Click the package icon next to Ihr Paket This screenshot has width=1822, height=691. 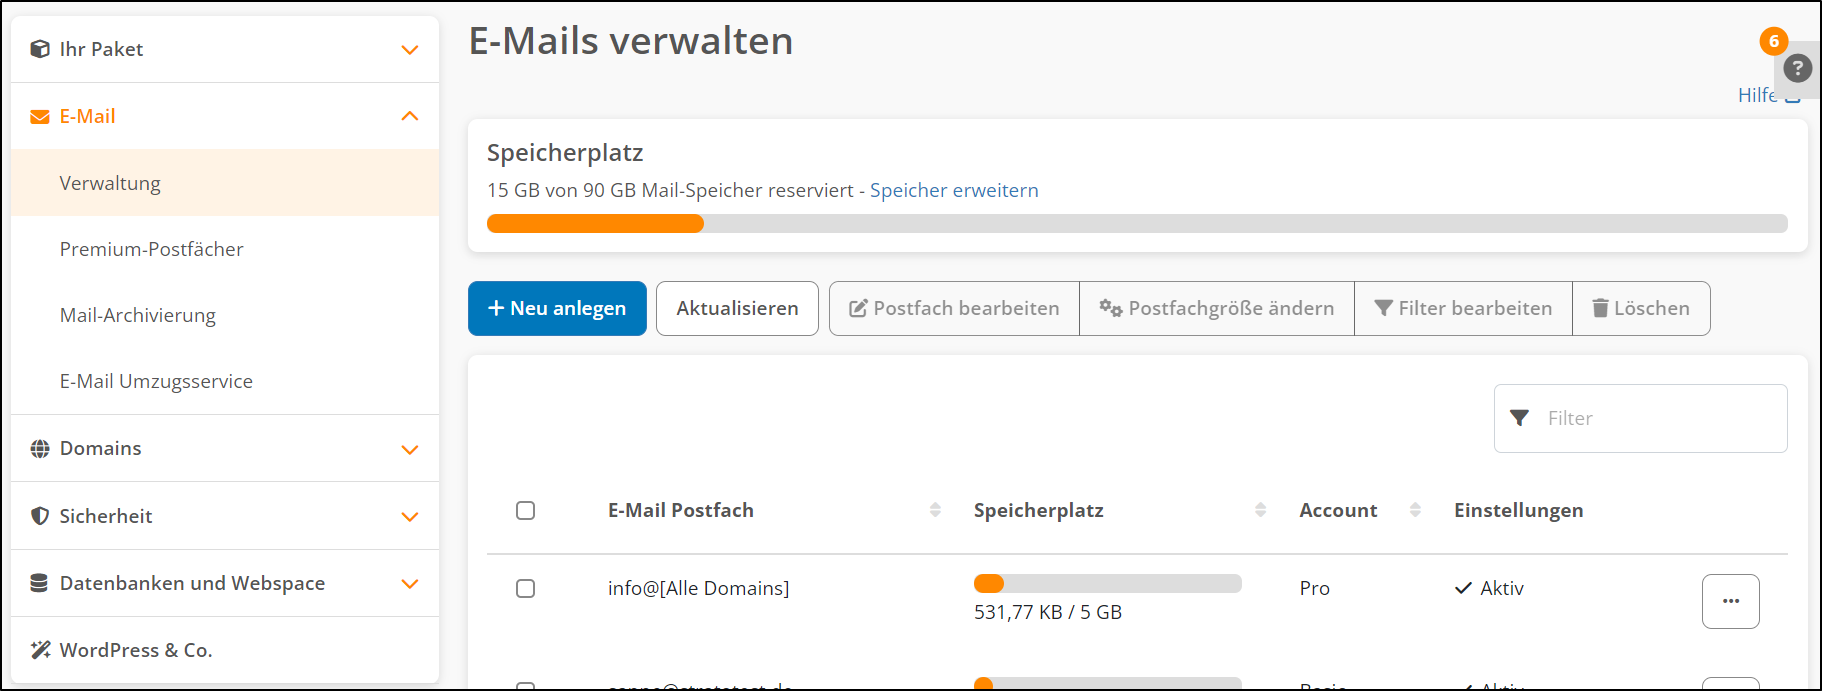tap(40, 49)
